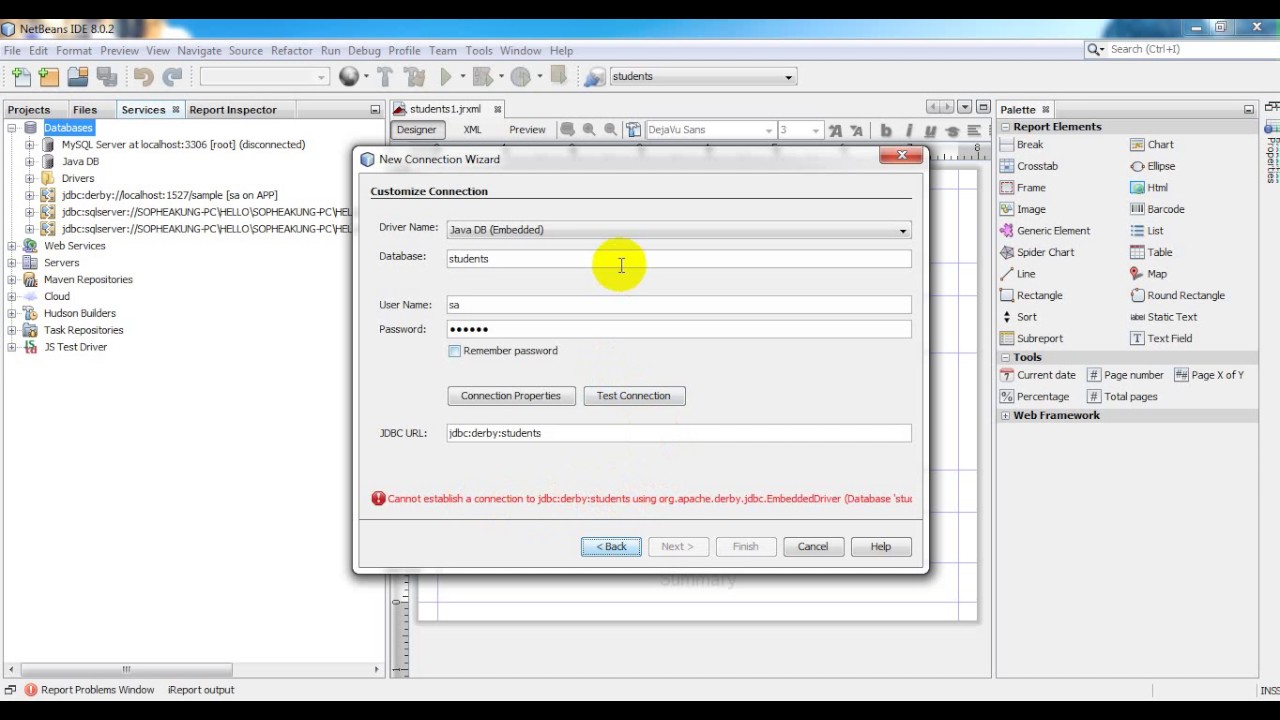1280x720 pixels.
Task: Click the Profile Project icon
Action: click(520, 76)
